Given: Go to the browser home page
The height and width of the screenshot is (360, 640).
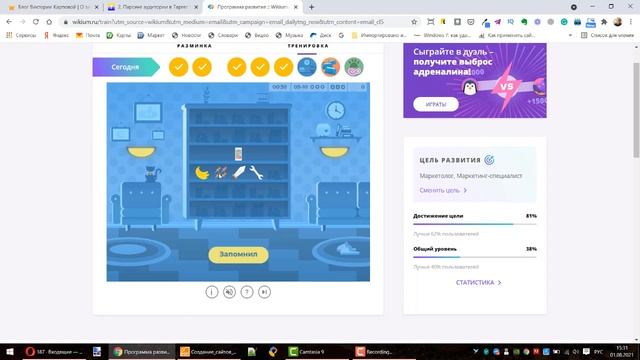Looking at the screenshot, I should 49,22.
